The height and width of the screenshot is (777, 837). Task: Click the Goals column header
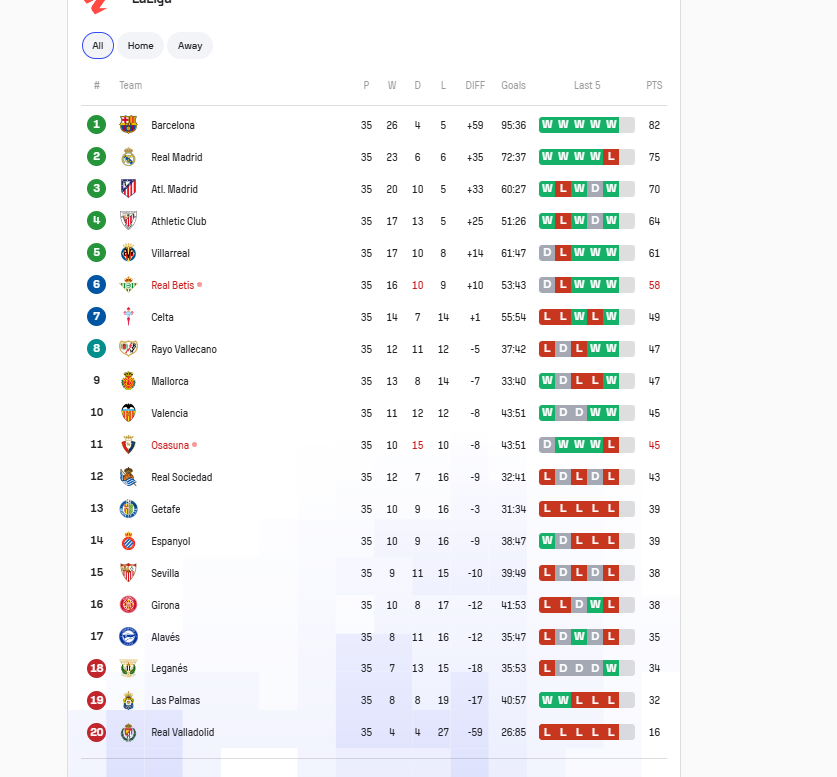513,85
